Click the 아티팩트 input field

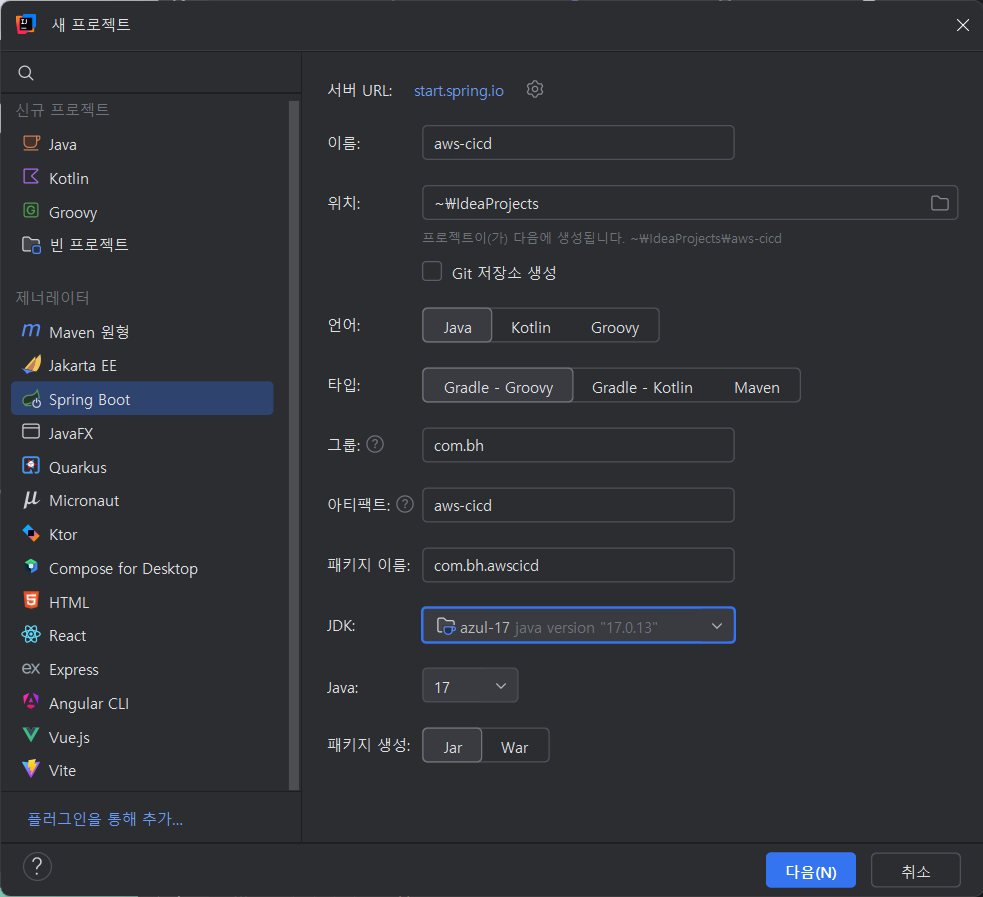pyautogui.click(x=578, y=505)
